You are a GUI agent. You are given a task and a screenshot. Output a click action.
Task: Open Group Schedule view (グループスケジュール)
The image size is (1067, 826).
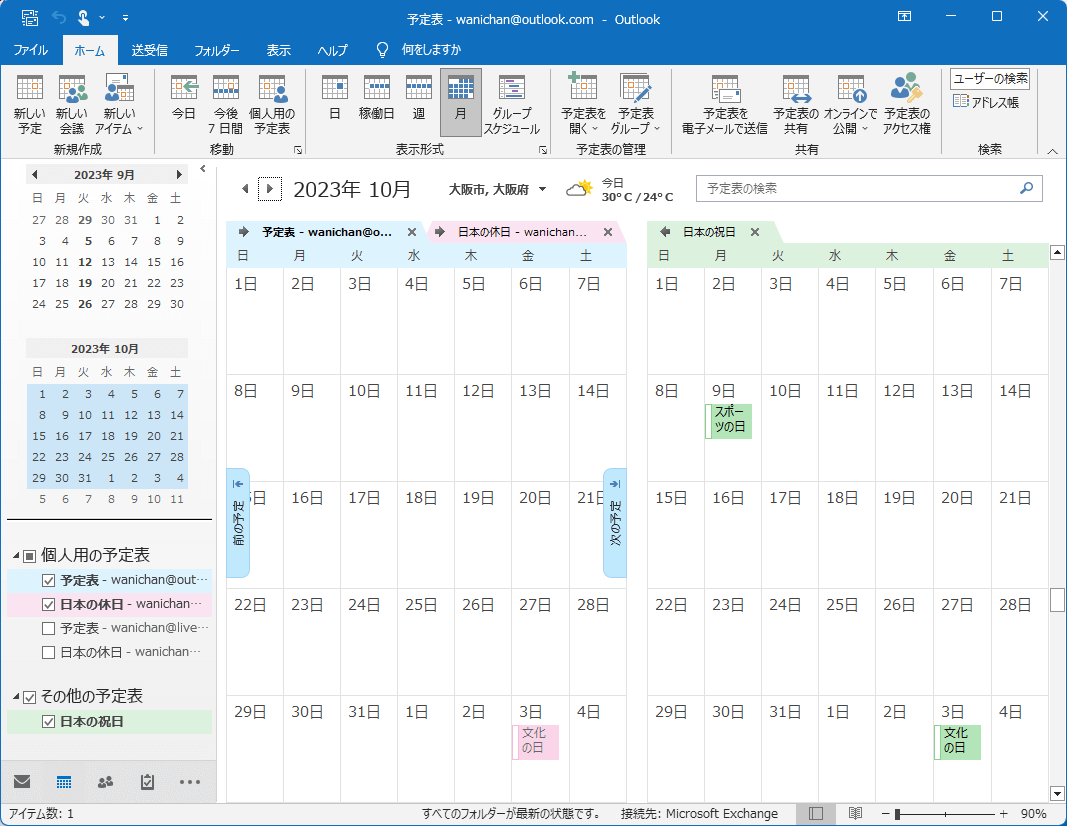[512, 105]
